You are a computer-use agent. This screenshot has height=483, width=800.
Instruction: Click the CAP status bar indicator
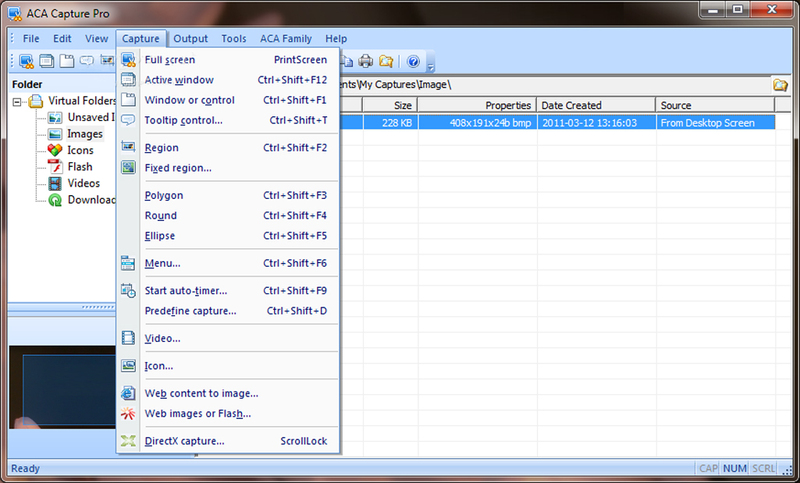pyautogui.click(x=708, y=468)
